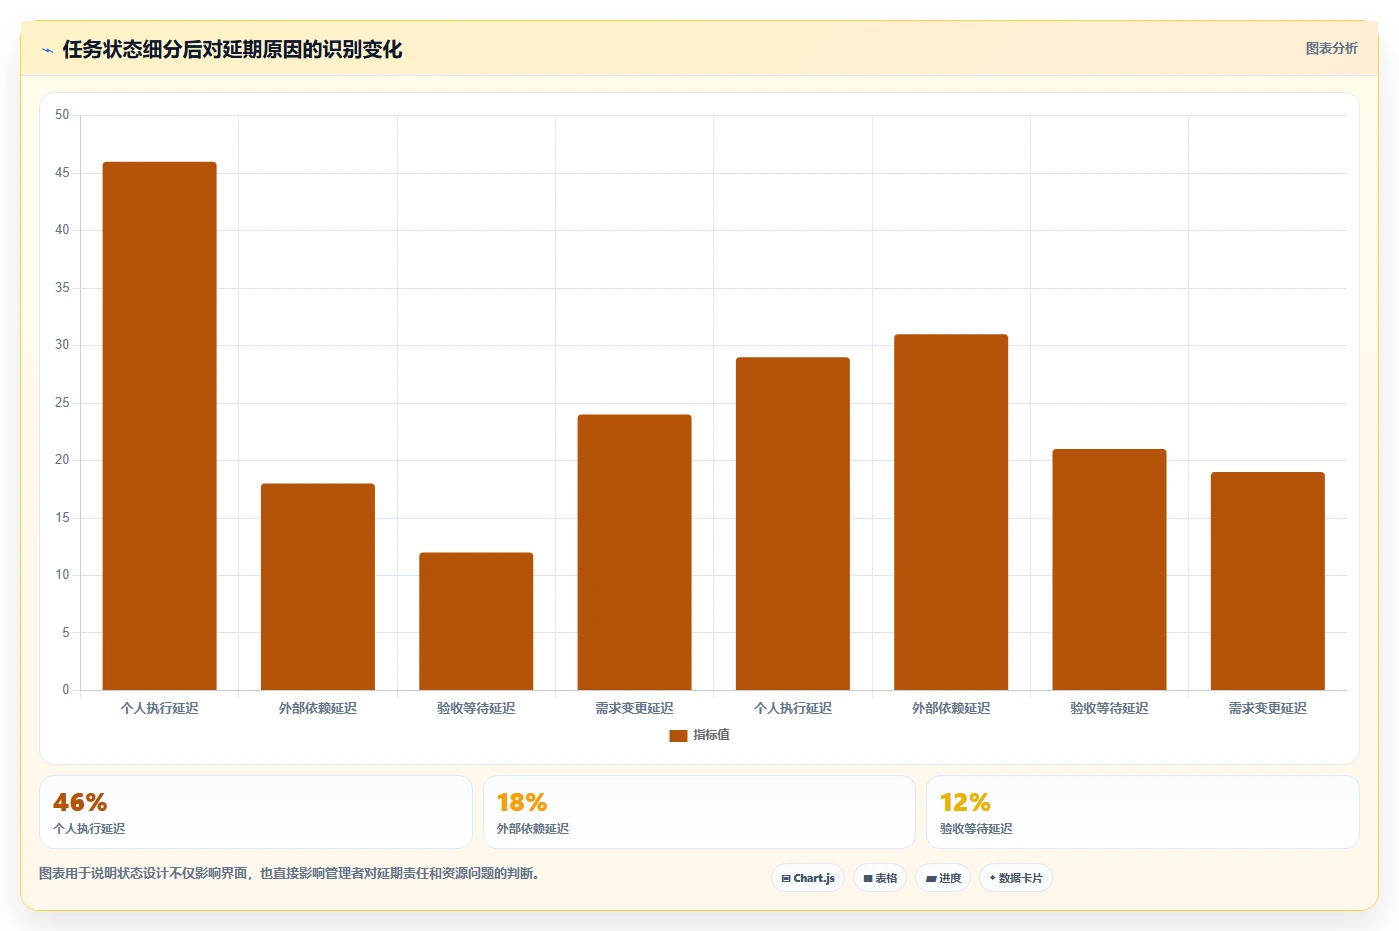
Task: Click the tallest bar valued 46
Action: 159,426
